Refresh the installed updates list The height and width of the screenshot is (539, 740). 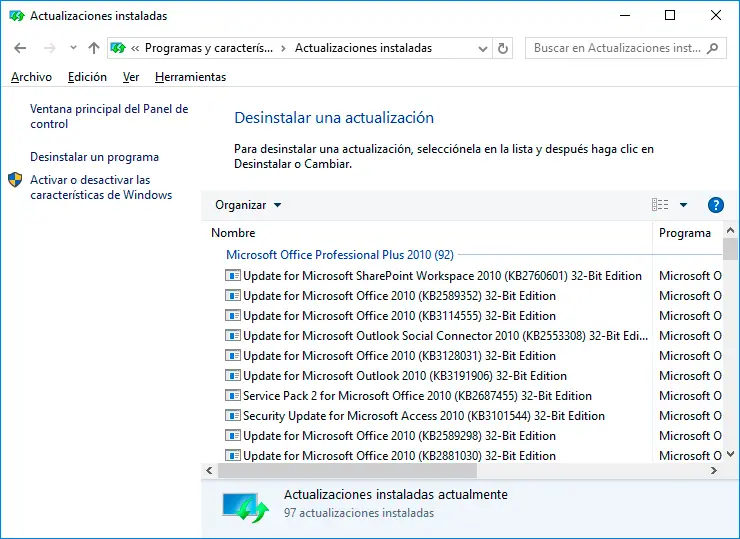click(x=503, y=48)
